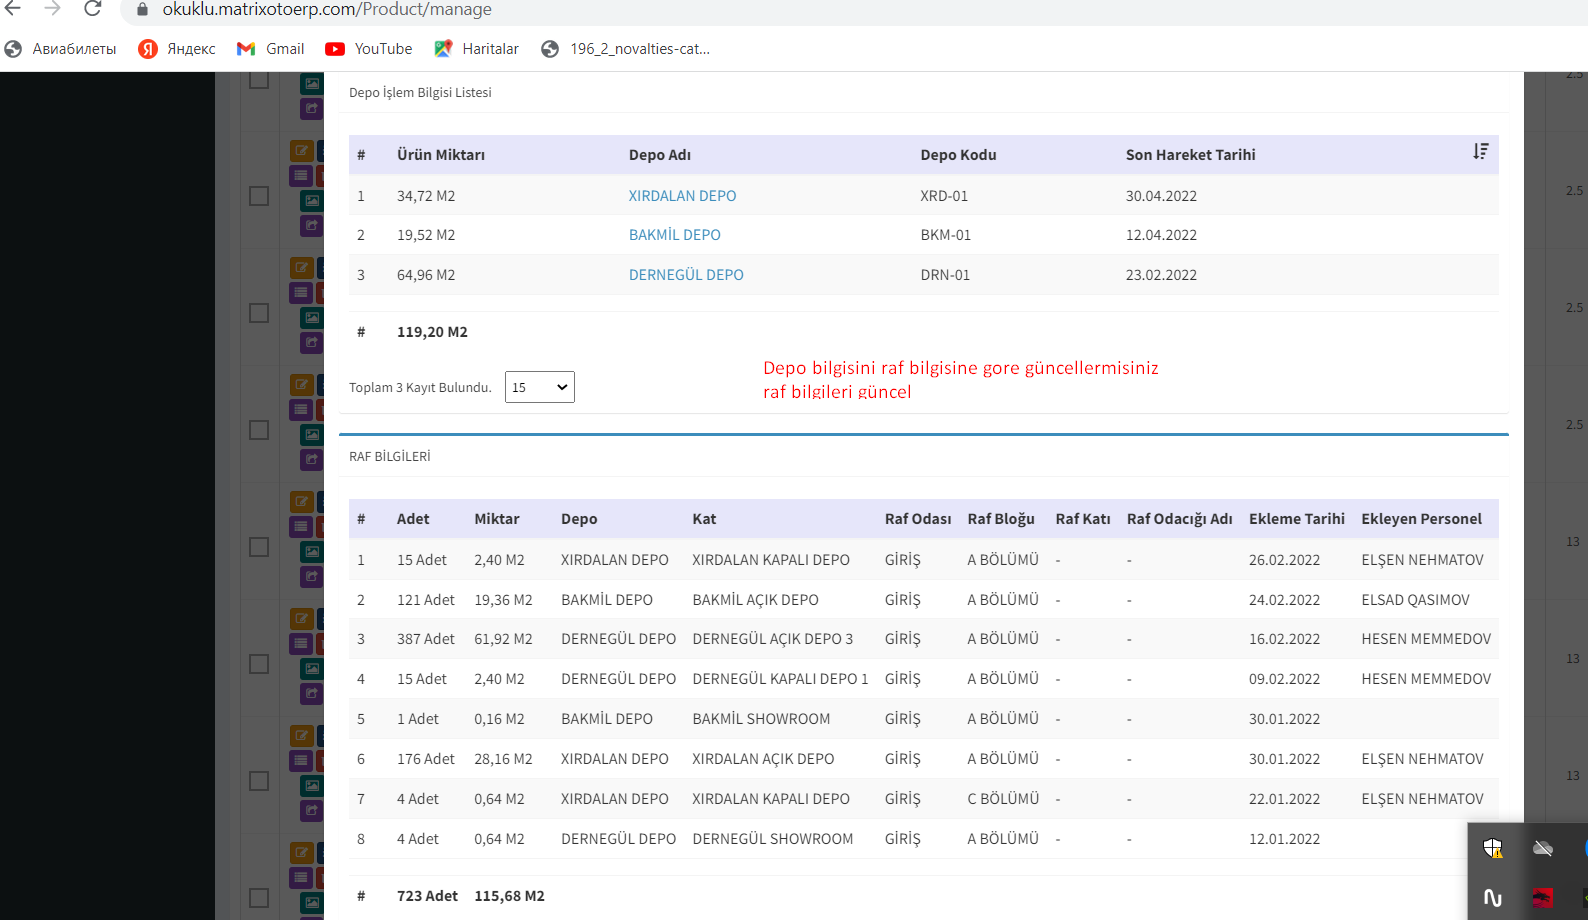Click the Son Hareket Tarihi column header
1588x920 pixels.
tap(1190, 155)
